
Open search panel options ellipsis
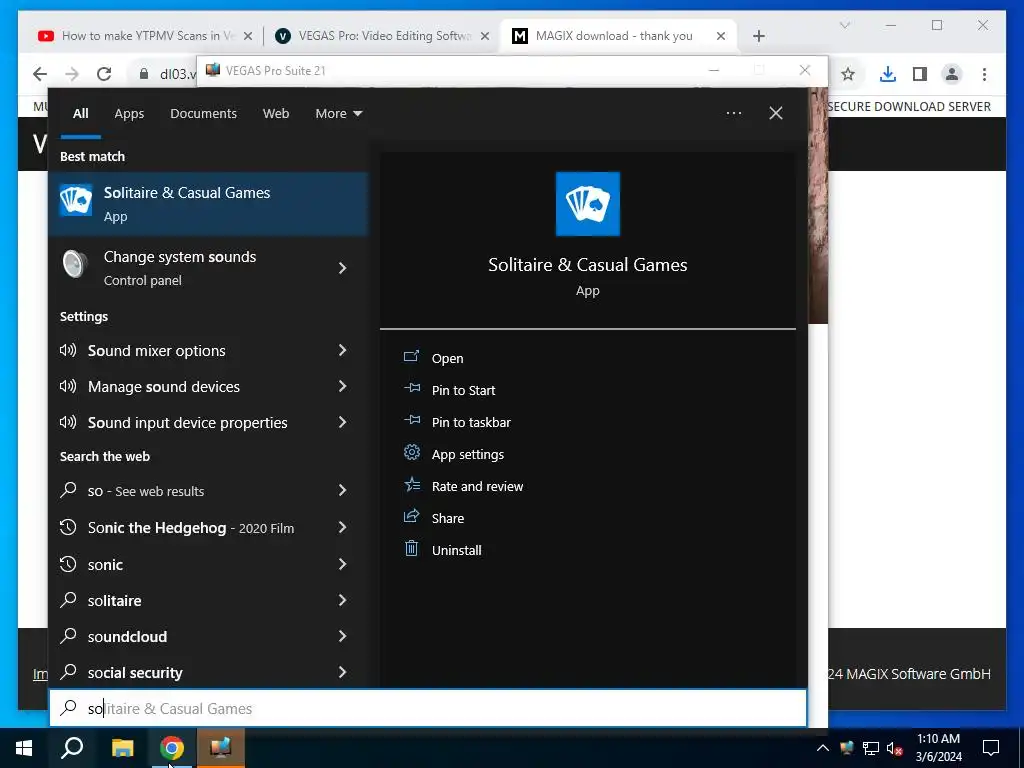click(x=733, y=113)
